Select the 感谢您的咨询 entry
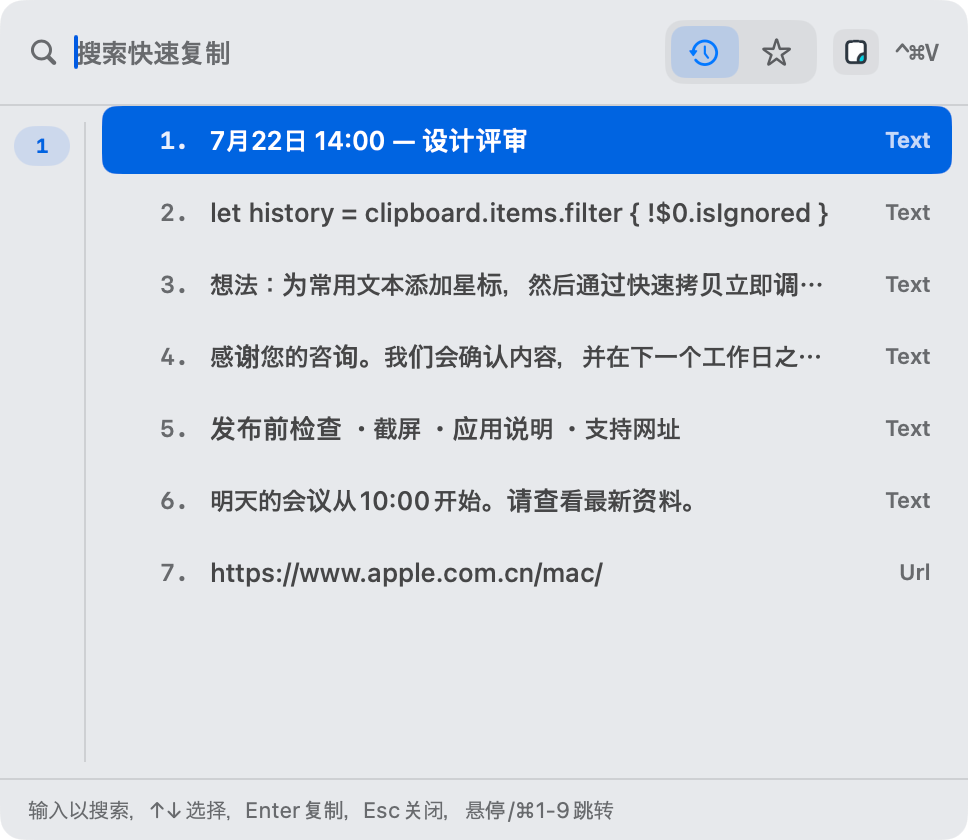 527,357
